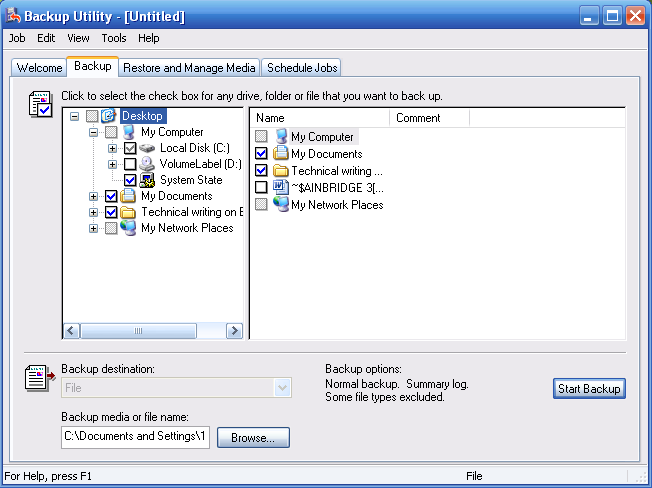Uncheck the My Documents checkbox in the tree
The image size is (652, 488).
(111, 196)
